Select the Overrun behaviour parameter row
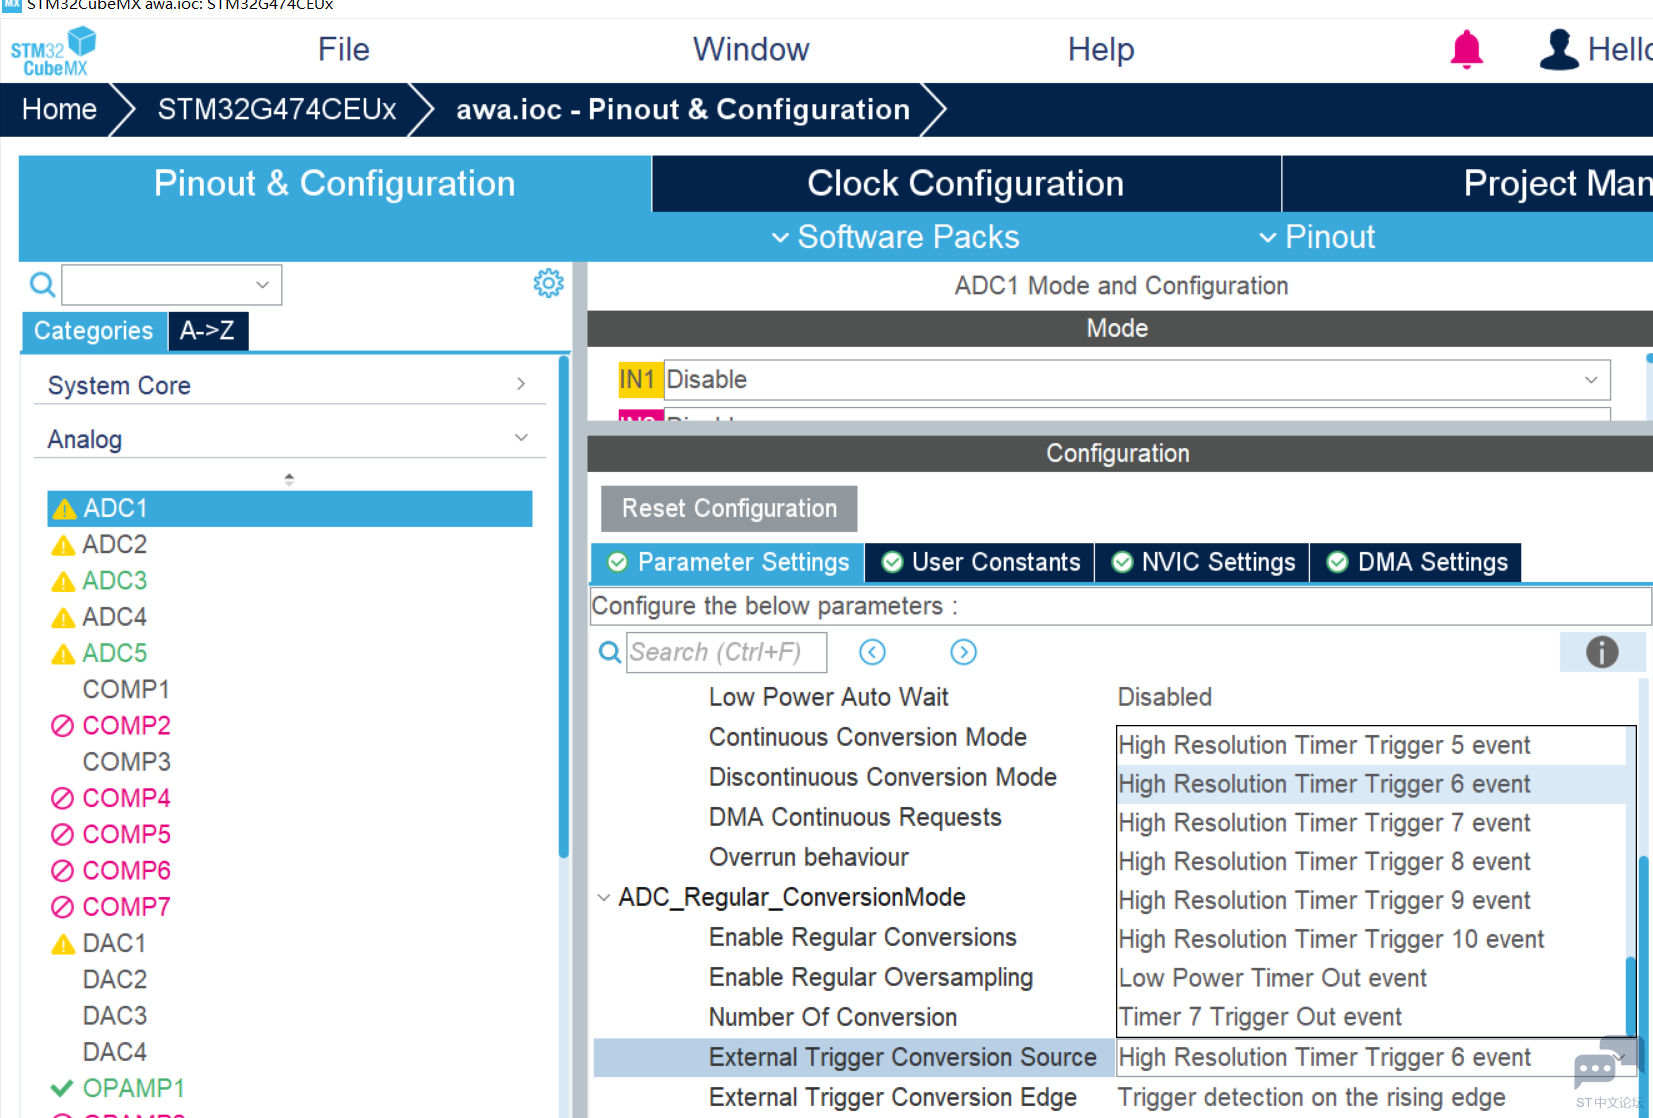This screenshot has width=1653, height=1118. click(808, 857)
